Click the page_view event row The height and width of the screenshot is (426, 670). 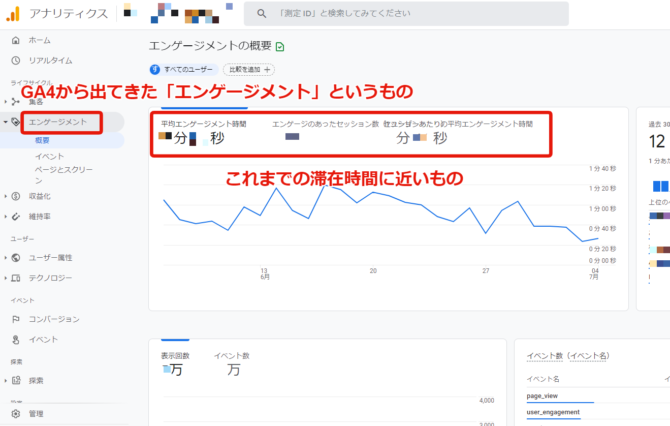pyautogui.click(x=542, y=396)
